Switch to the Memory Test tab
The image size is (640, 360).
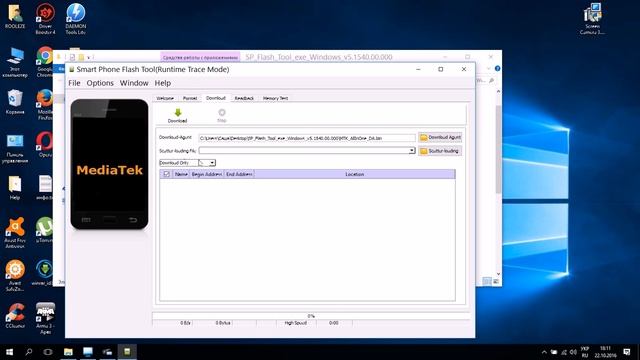pos(276,98)
